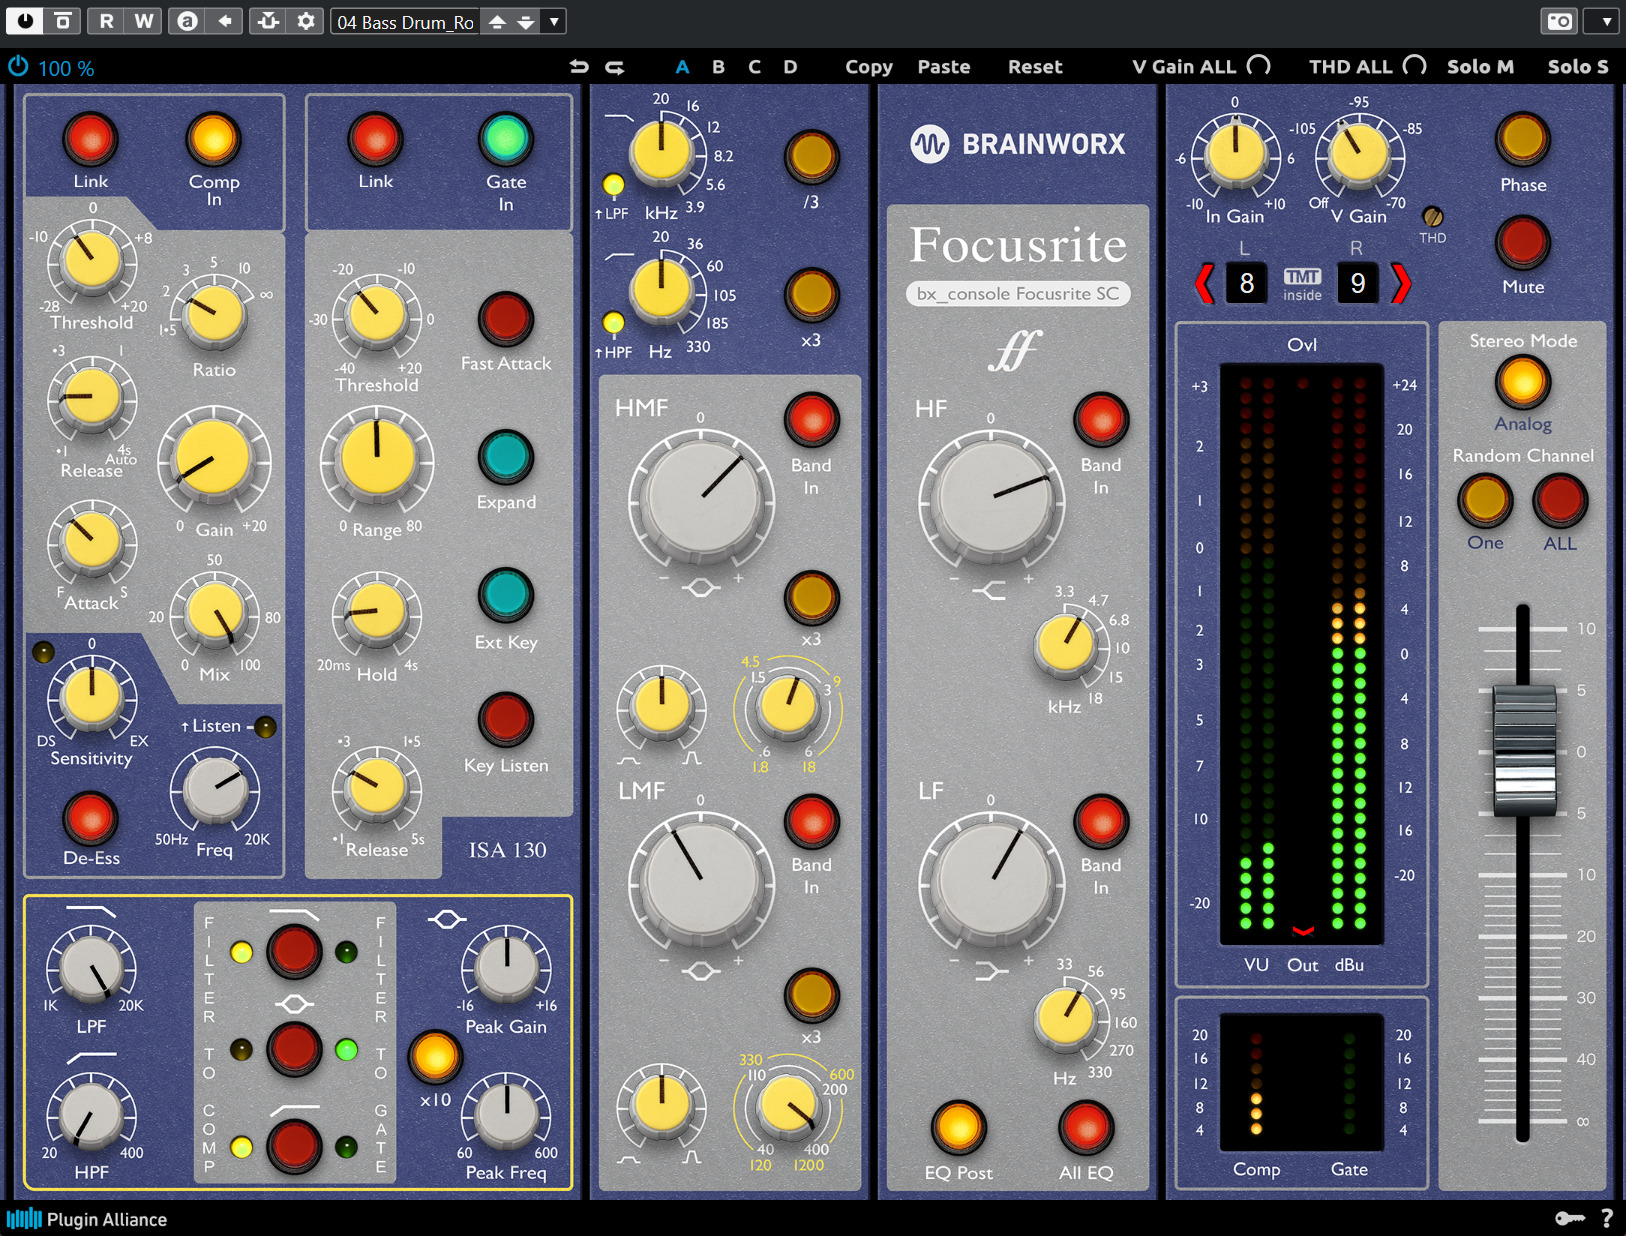Click the undo arrow icon
This screenshot has height=1236, width=1626.
(579, 67)
